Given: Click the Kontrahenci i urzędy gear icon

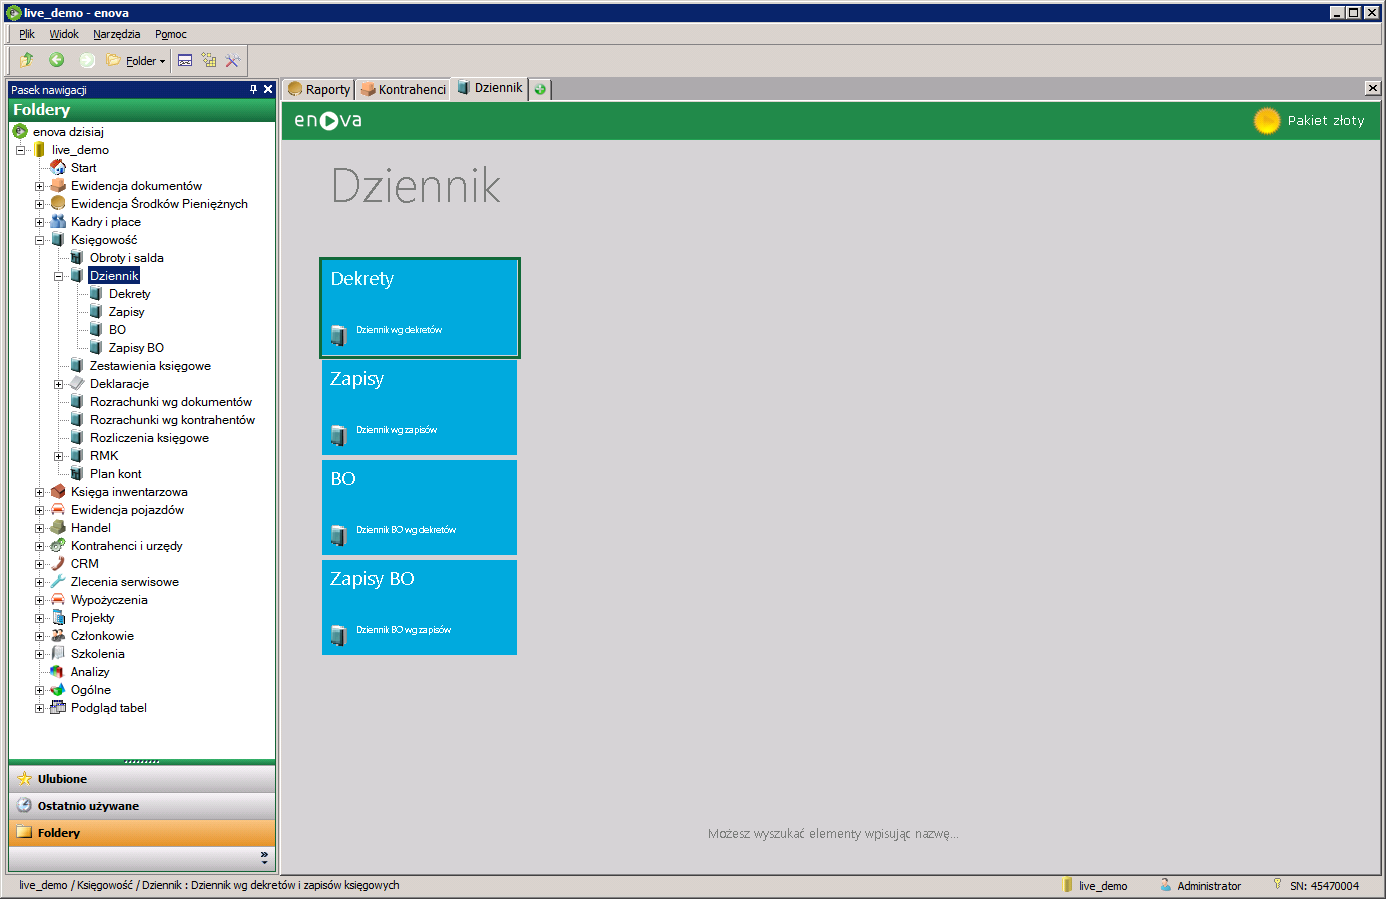Looking at the screenshot, I should click(x=58, y=546).
